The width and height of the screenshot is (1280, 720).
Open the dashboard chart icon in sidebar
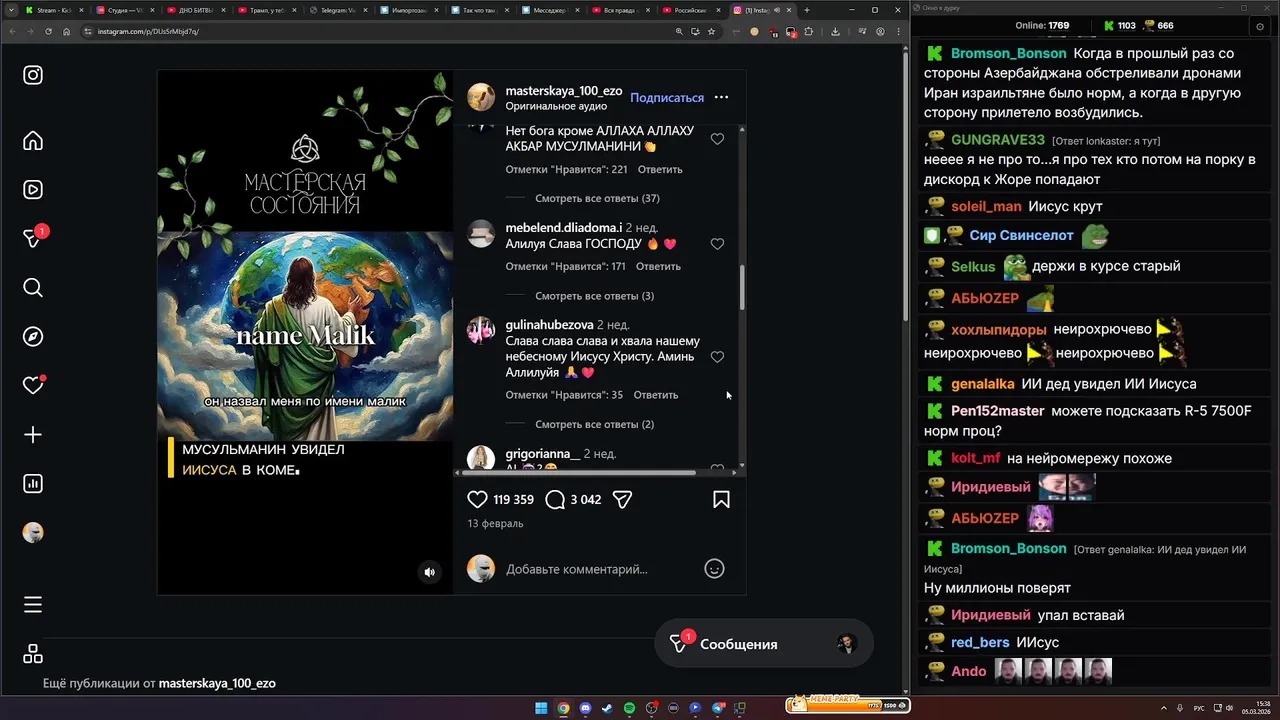(33, 484)
